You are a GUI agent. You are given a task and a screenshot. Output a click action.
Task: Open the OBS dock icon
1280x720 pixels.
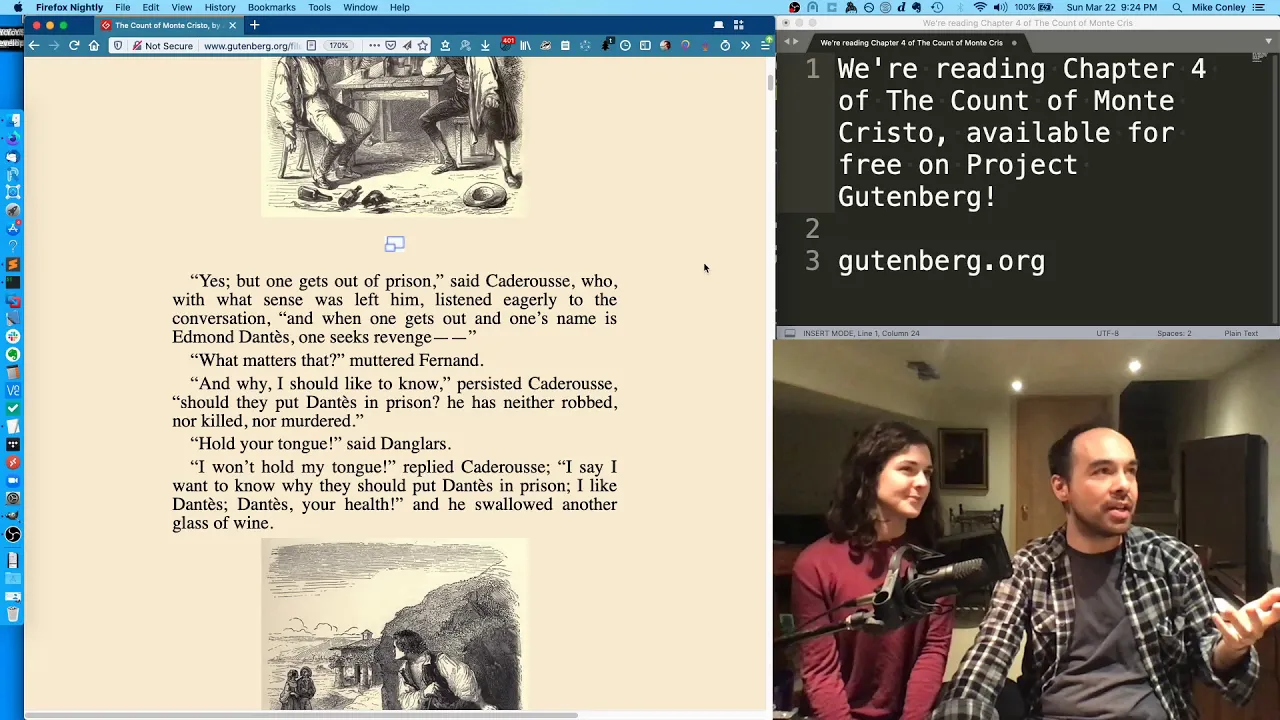point(13,534)
